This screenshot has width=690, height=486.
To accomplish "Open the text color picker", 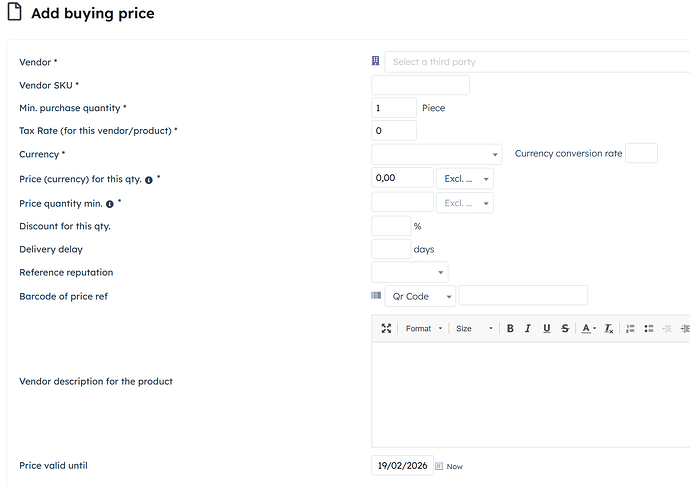I will 589,328.
